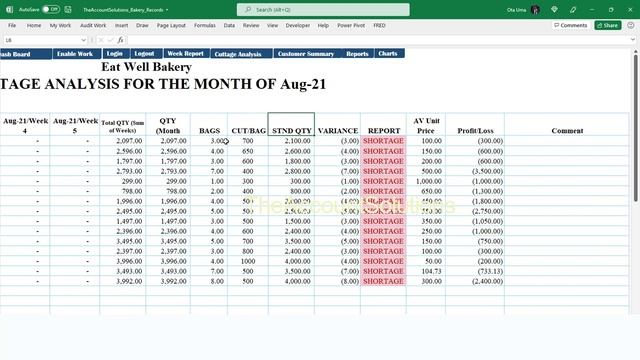This screenshot has height=360, width=640.
Task: Click the scroll-up arrow of the vertical scrollbar
Action: 636,51
